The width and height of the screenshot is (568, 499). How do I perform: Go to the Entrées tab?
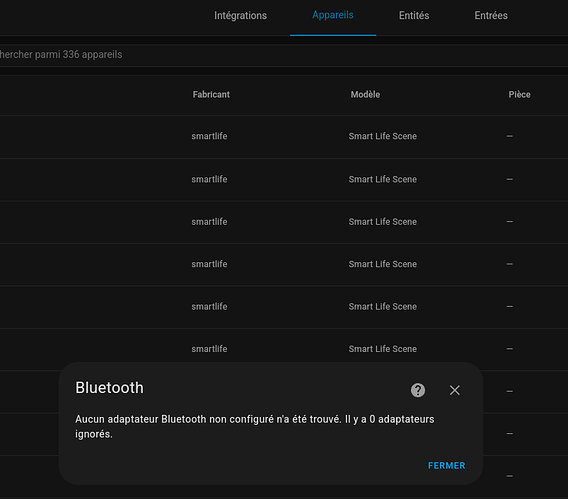(x=491, y=16)
